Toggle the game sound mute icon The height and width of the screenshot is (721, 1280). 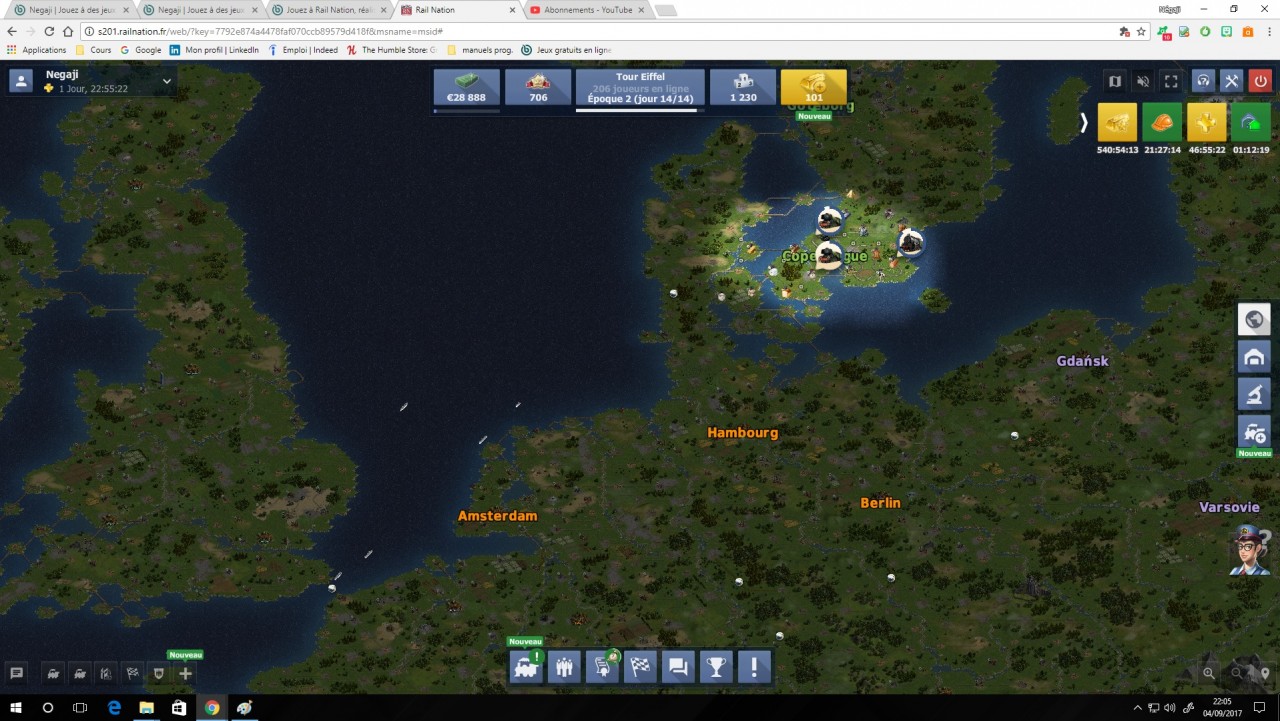tap(1143, 81)
